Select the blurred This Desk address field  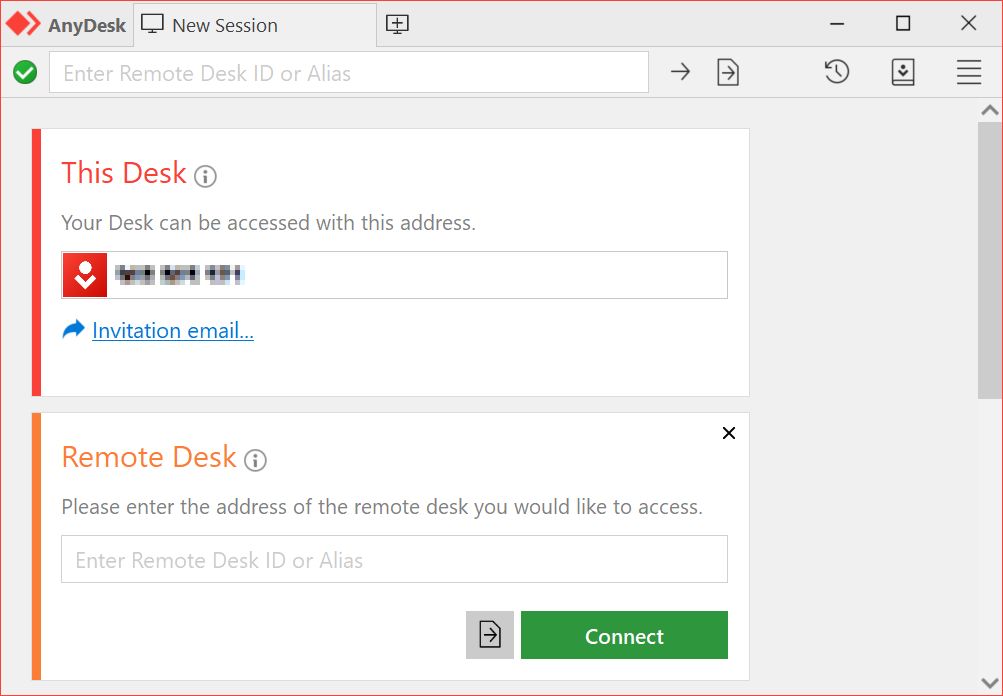(x=394, y=274)
